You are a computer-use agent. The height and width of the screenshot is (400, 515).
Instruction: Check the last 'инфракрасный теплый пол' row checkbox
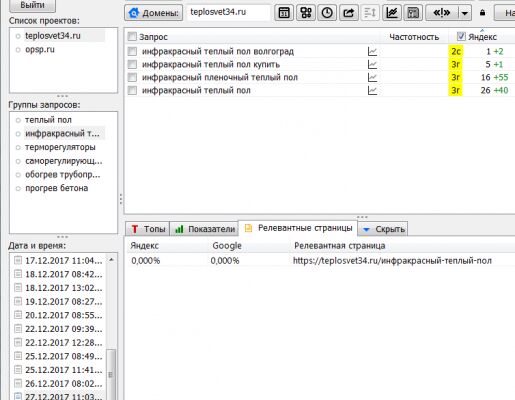[132, 90]
